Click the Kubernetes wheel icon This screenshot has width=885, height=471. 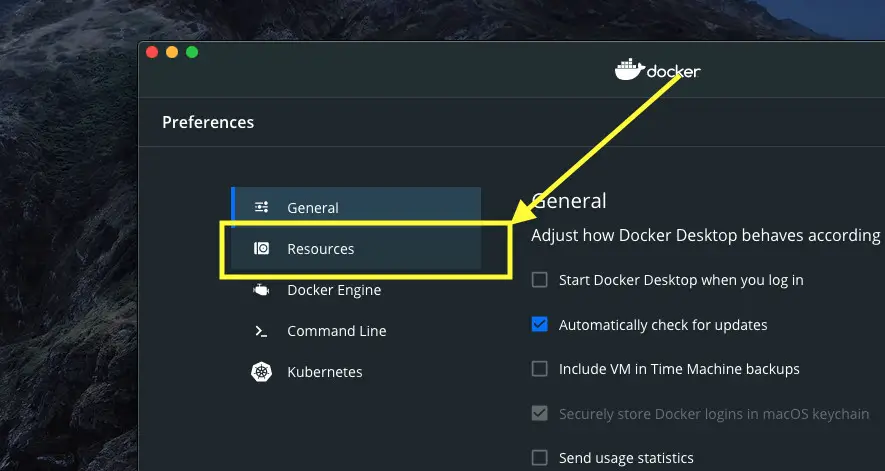(261, 372)
